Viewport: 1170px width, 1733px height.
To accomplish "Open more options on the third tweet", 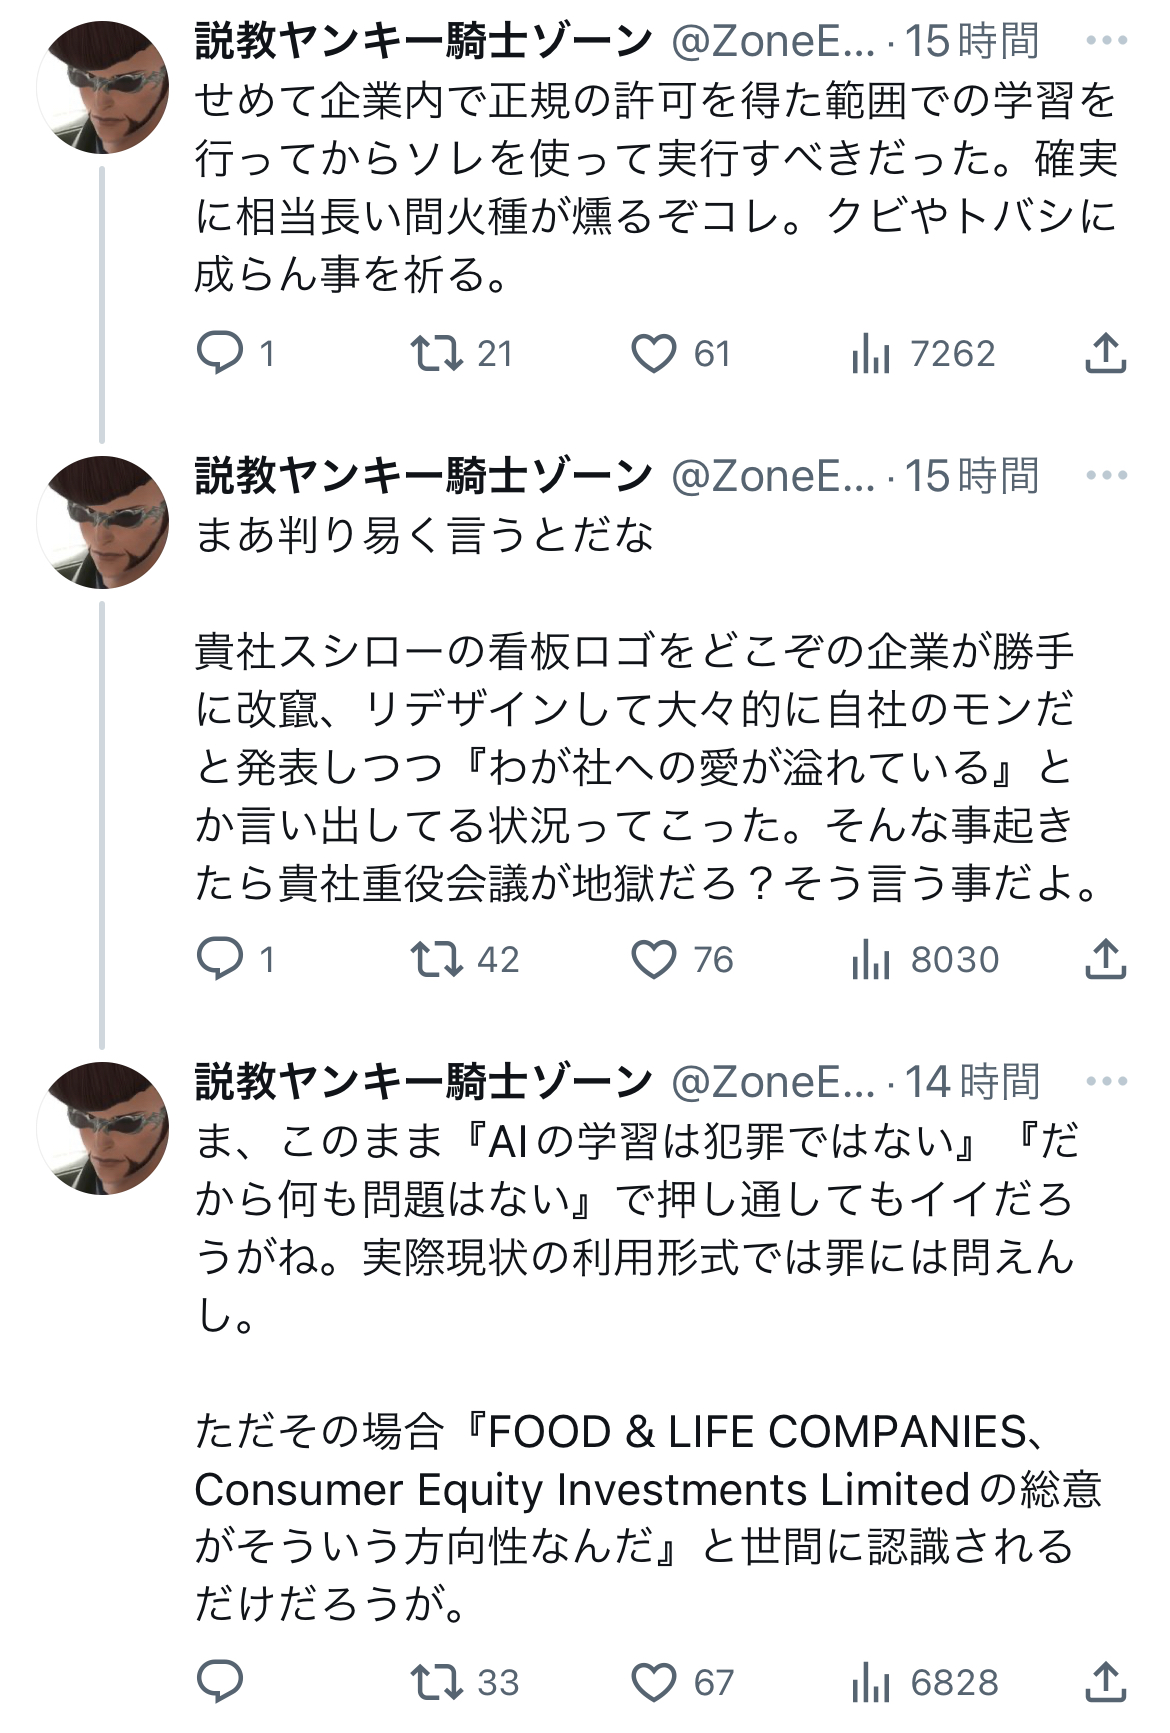I will pyautogui.click(x=1106, y=1081).
